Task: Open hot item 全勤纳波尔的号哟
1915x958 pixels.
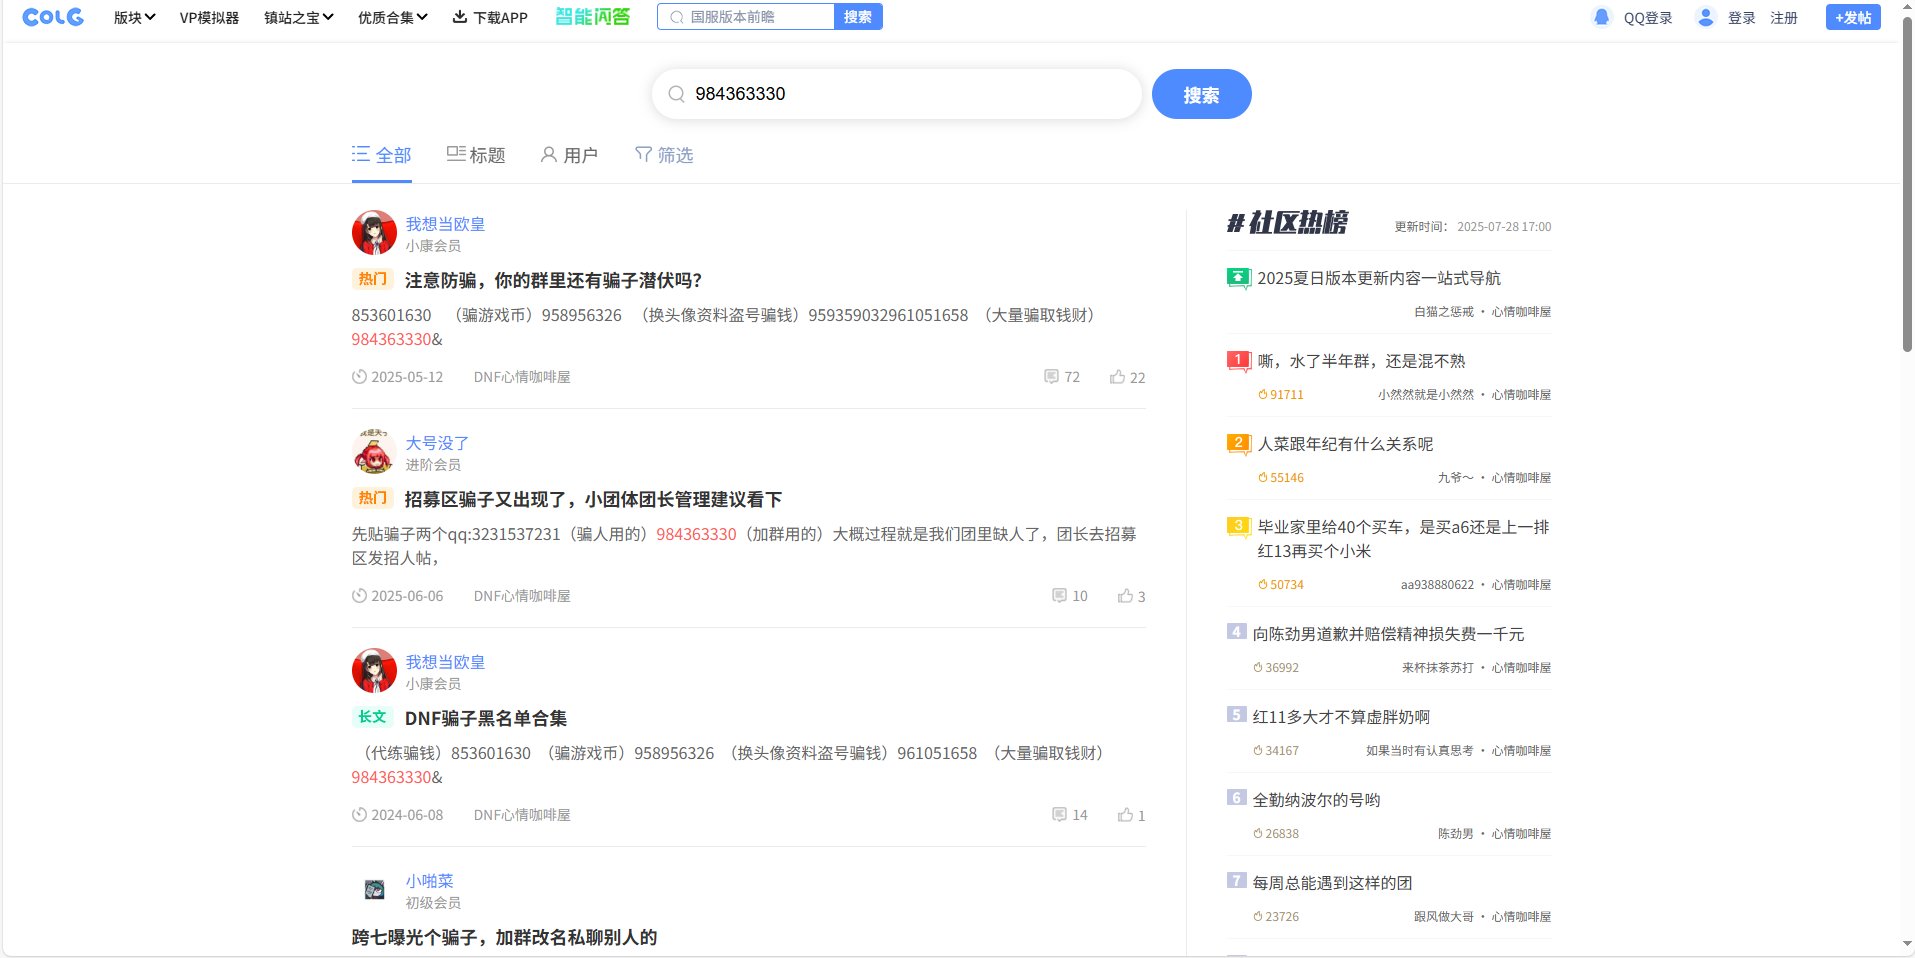Action: click(1316, 800)
